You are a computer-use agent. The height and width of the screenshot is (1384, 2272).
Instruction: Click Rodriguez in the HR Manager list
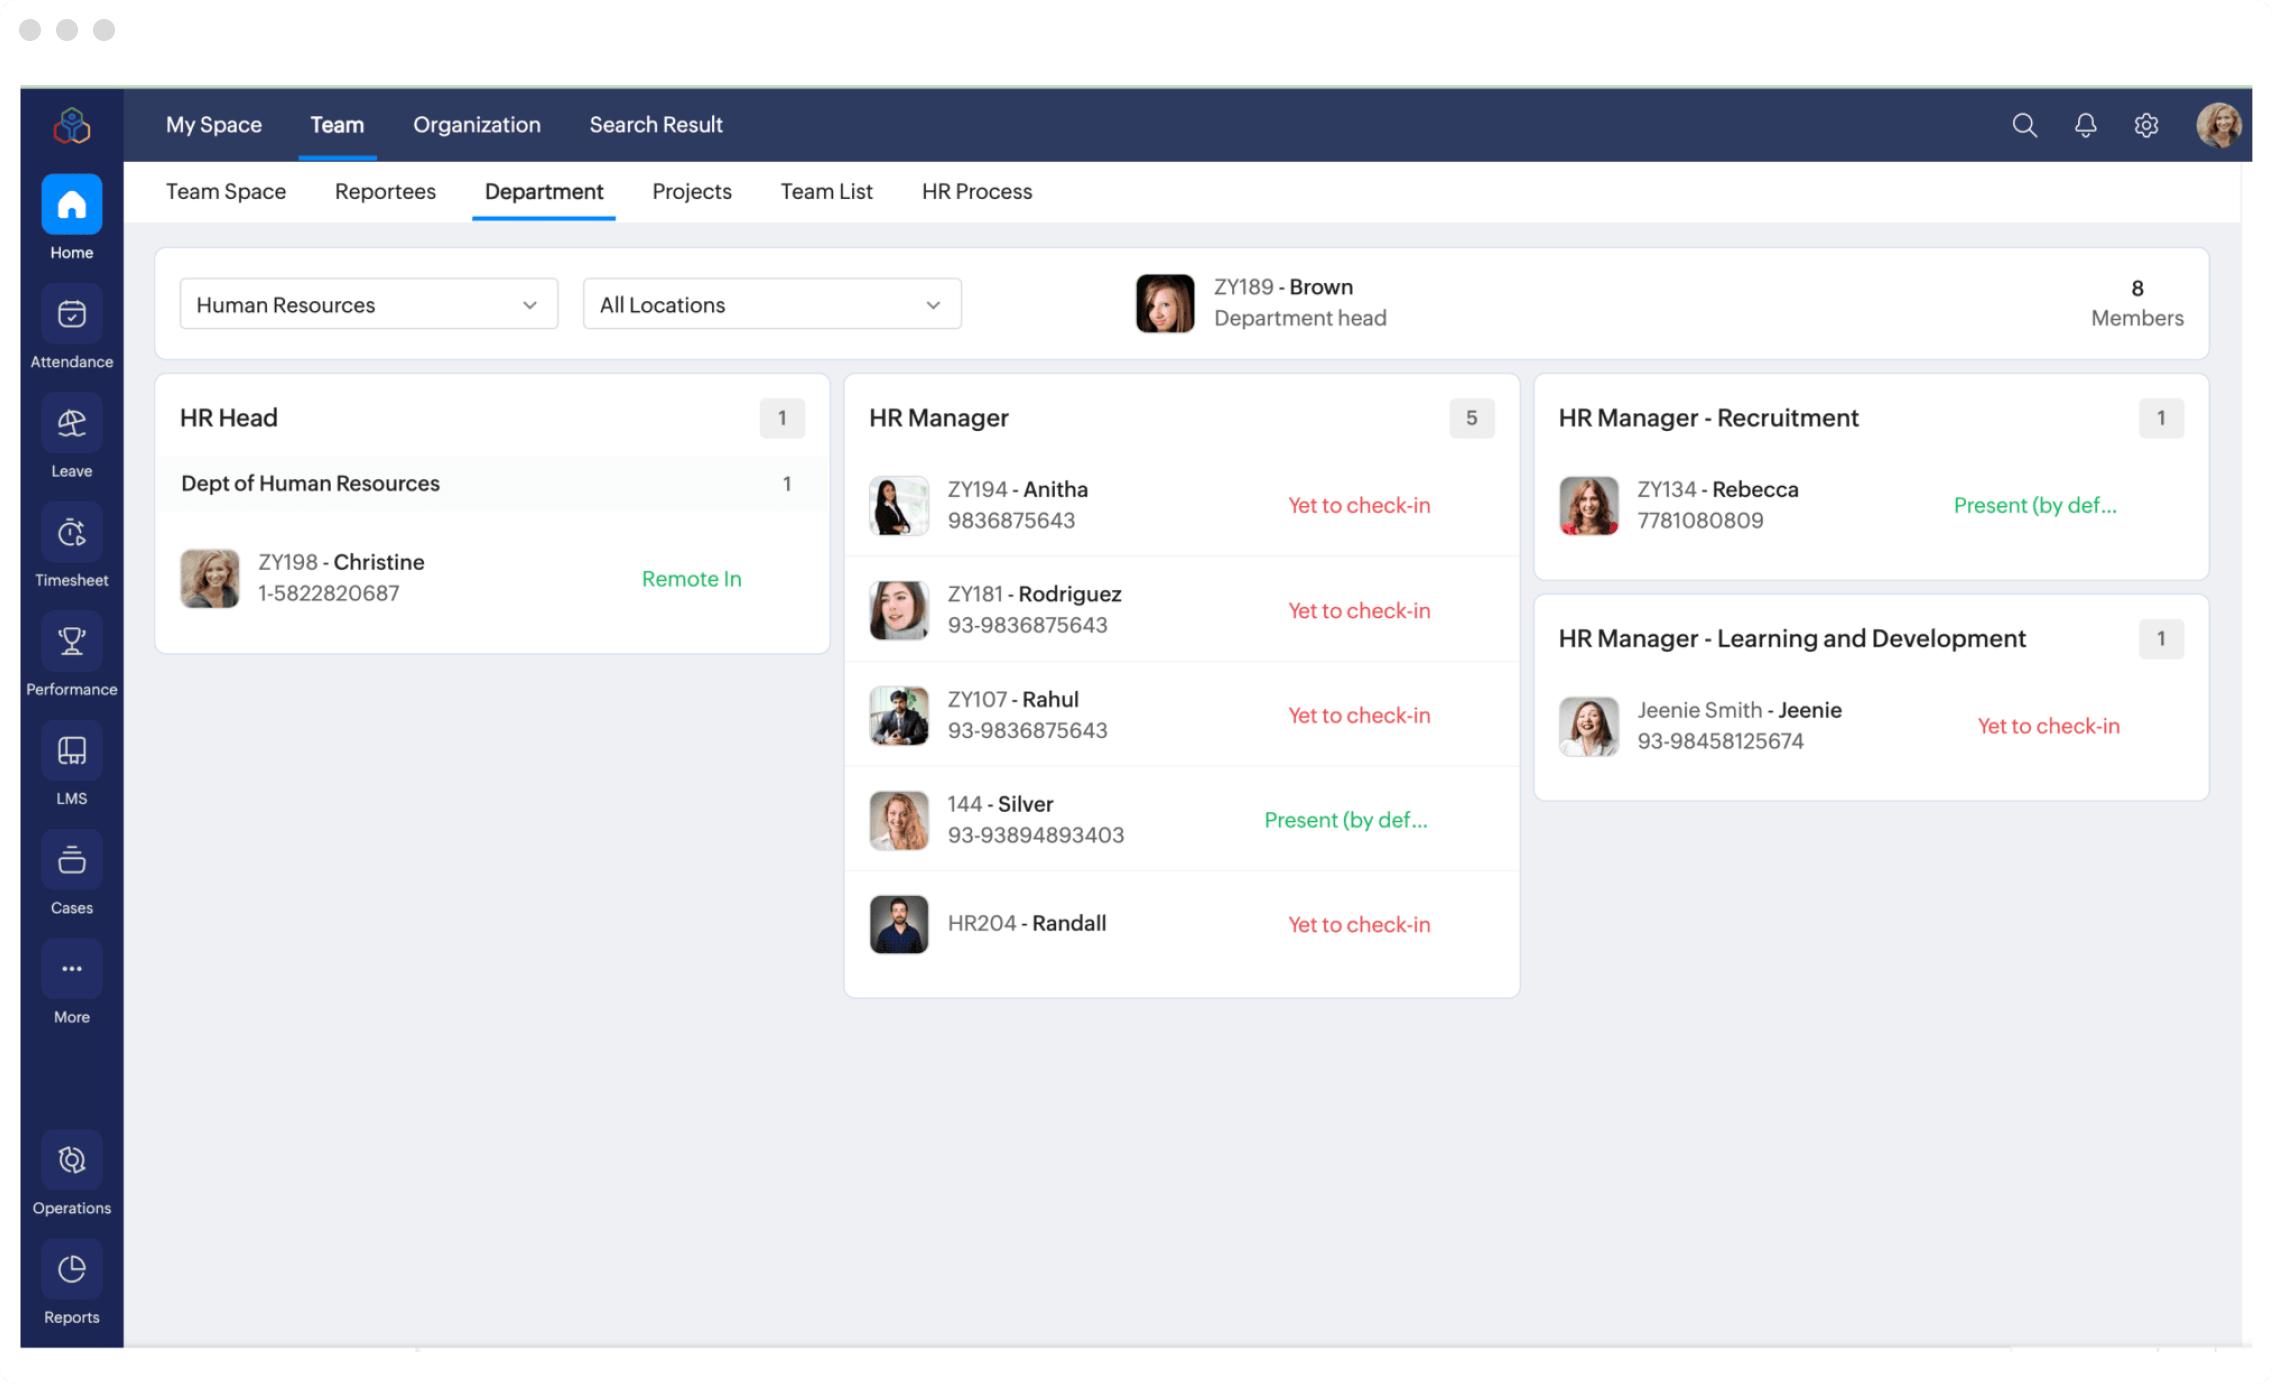(1069, 594)
